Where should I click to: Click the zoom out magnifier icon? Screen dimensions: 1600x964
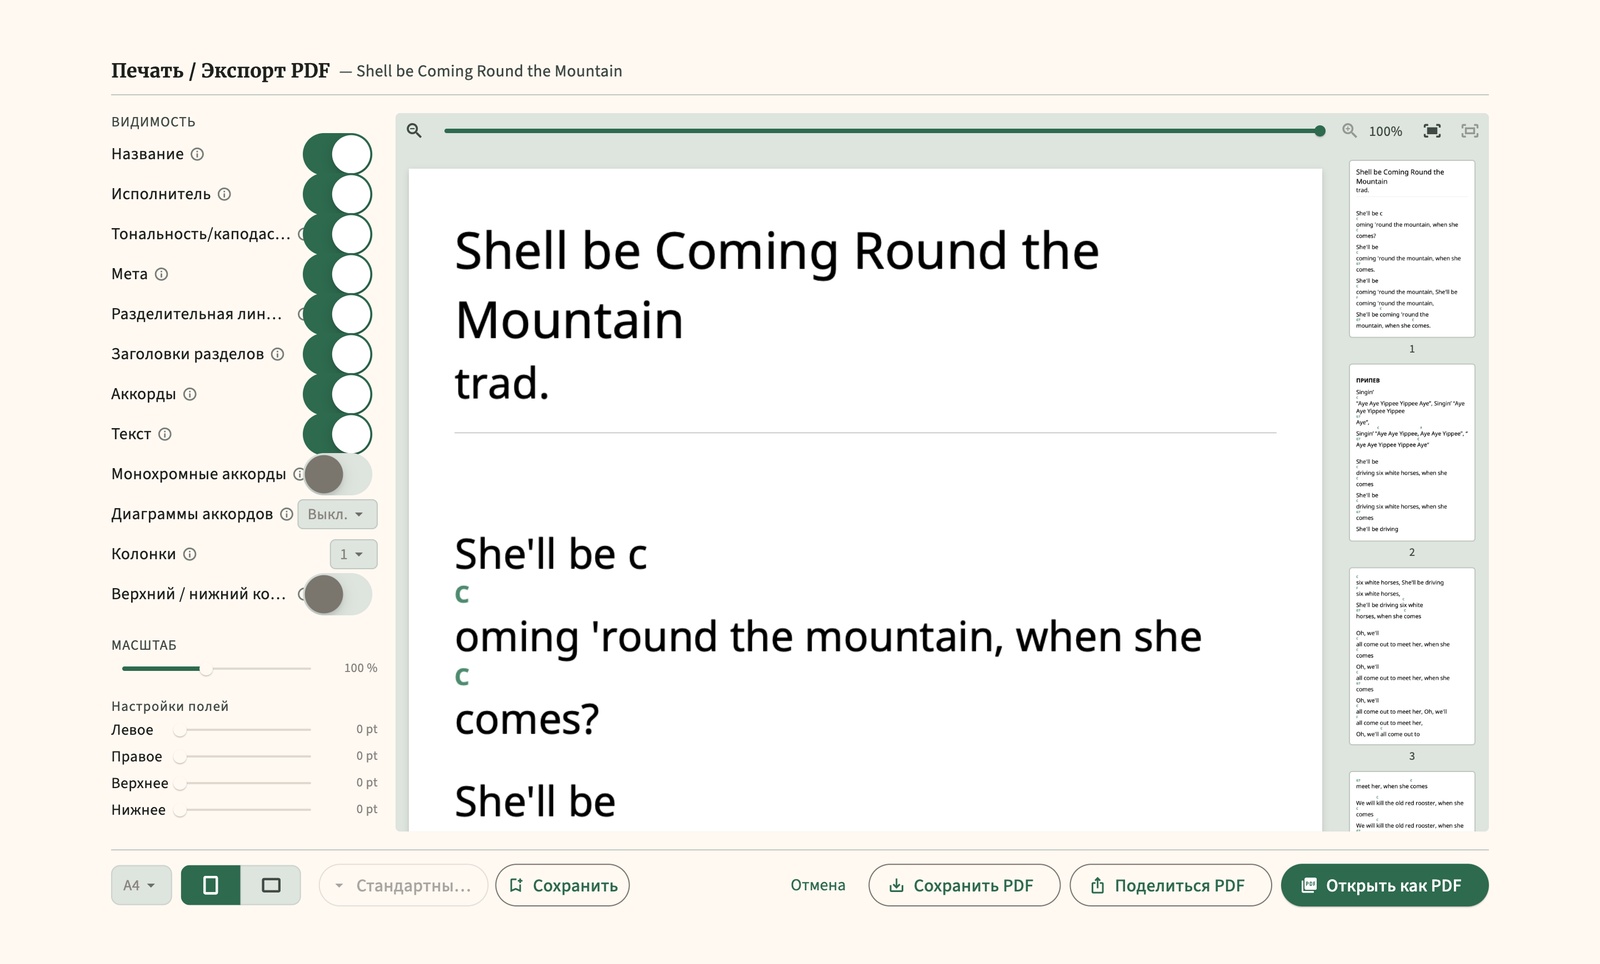[x=414, y=131]
